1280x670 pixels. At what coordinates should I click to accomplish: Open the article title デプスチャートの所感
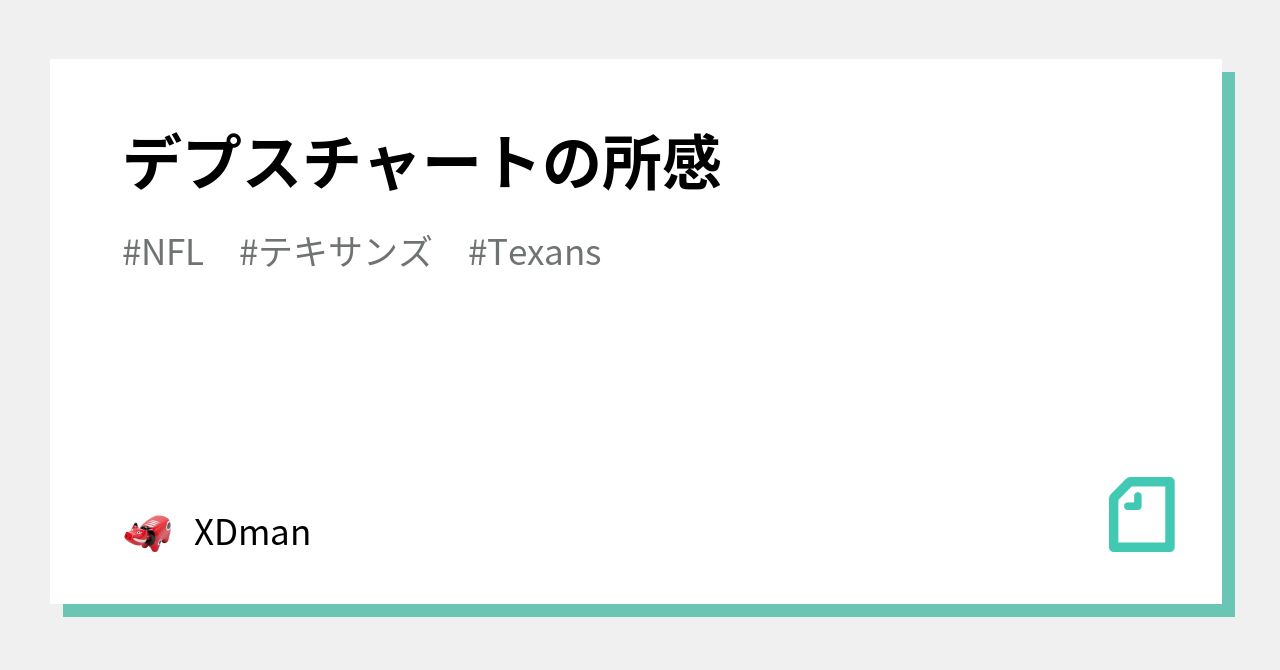(x=421, y=163)
